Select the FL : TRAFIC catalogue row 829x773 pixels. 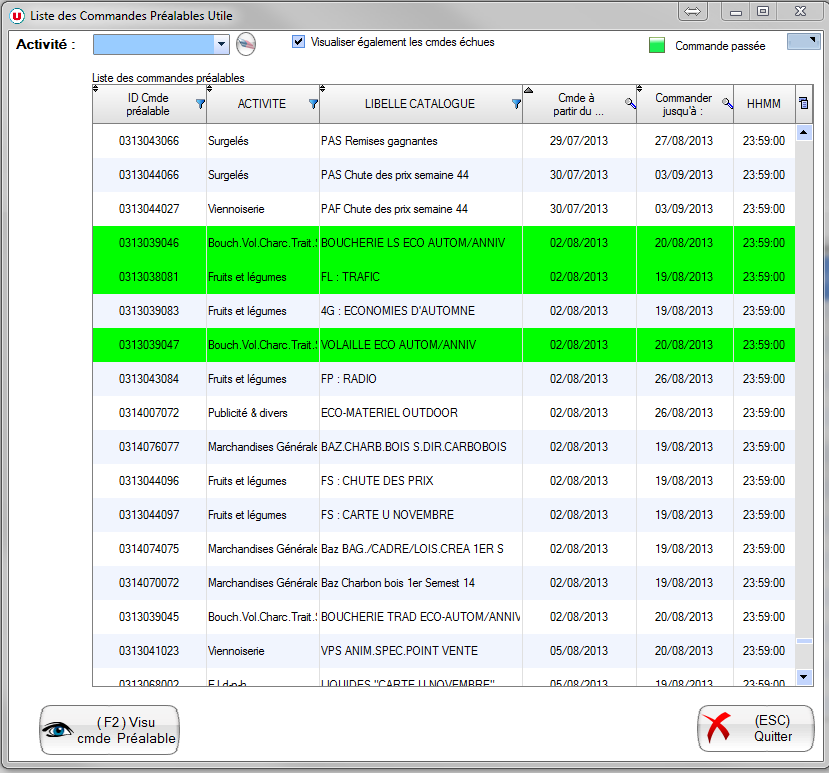pos(420,277)
